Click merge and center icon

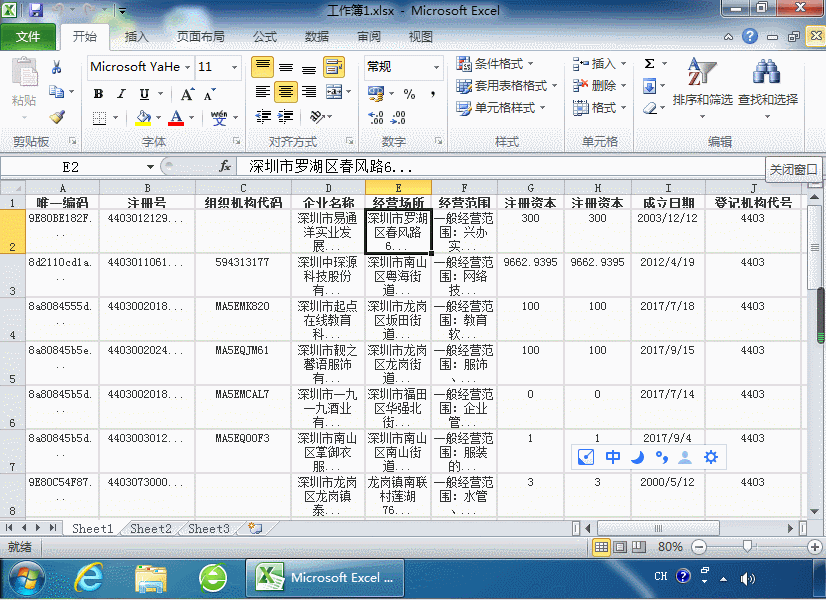[x=334, y=92]
